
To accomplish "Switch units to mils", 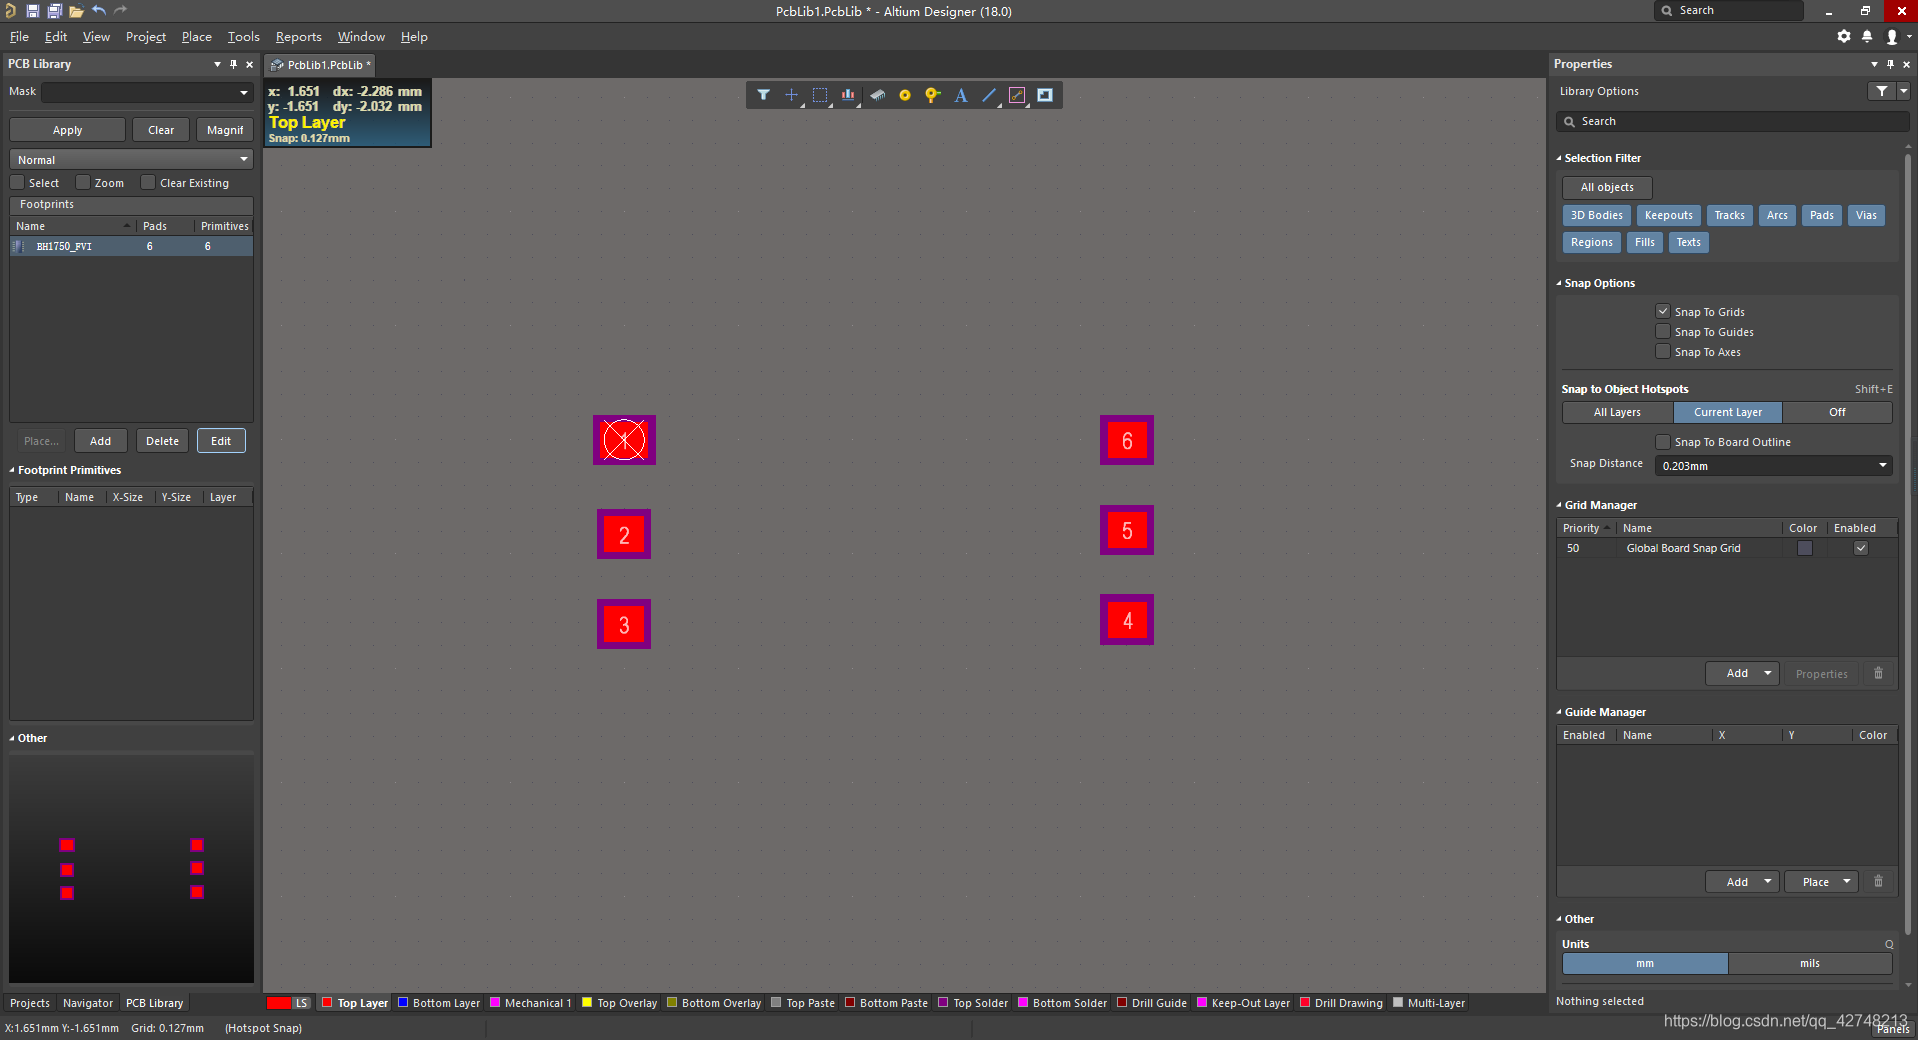I will (1809, 963).
